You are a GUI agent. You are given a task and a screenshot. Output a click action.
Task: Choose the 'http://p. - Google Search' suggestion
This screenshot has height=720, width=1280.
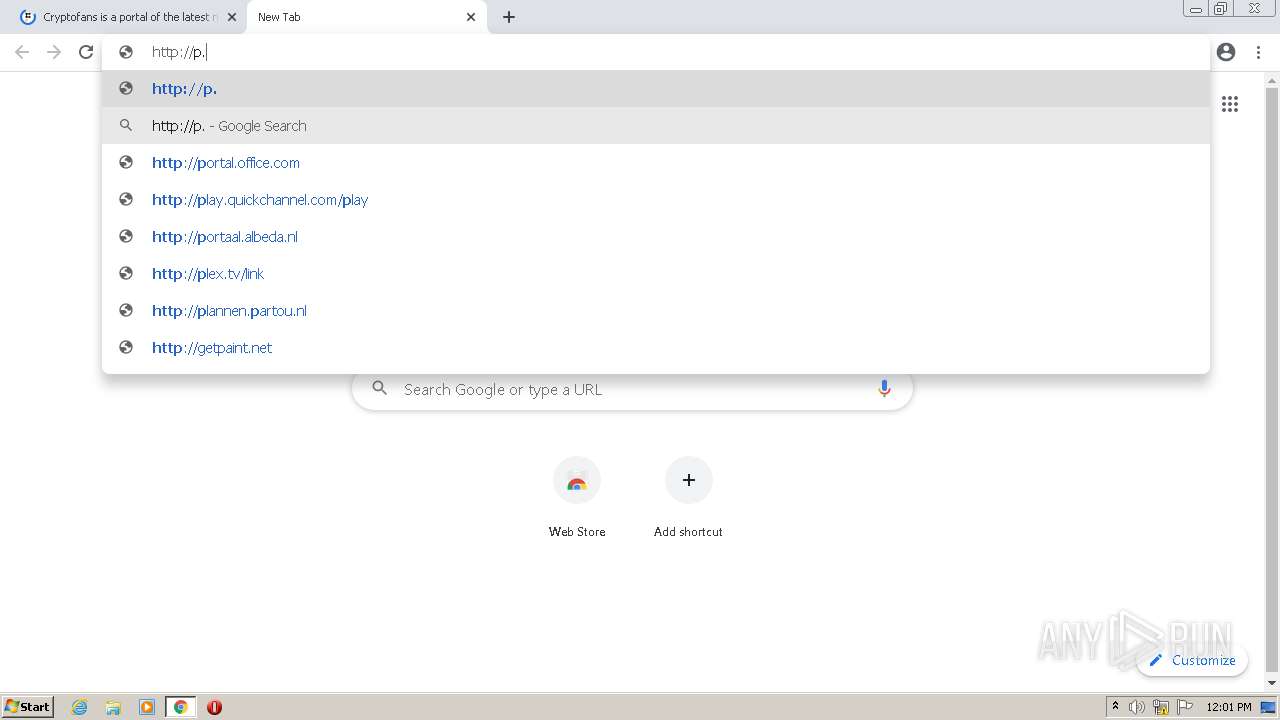(655, 125)
